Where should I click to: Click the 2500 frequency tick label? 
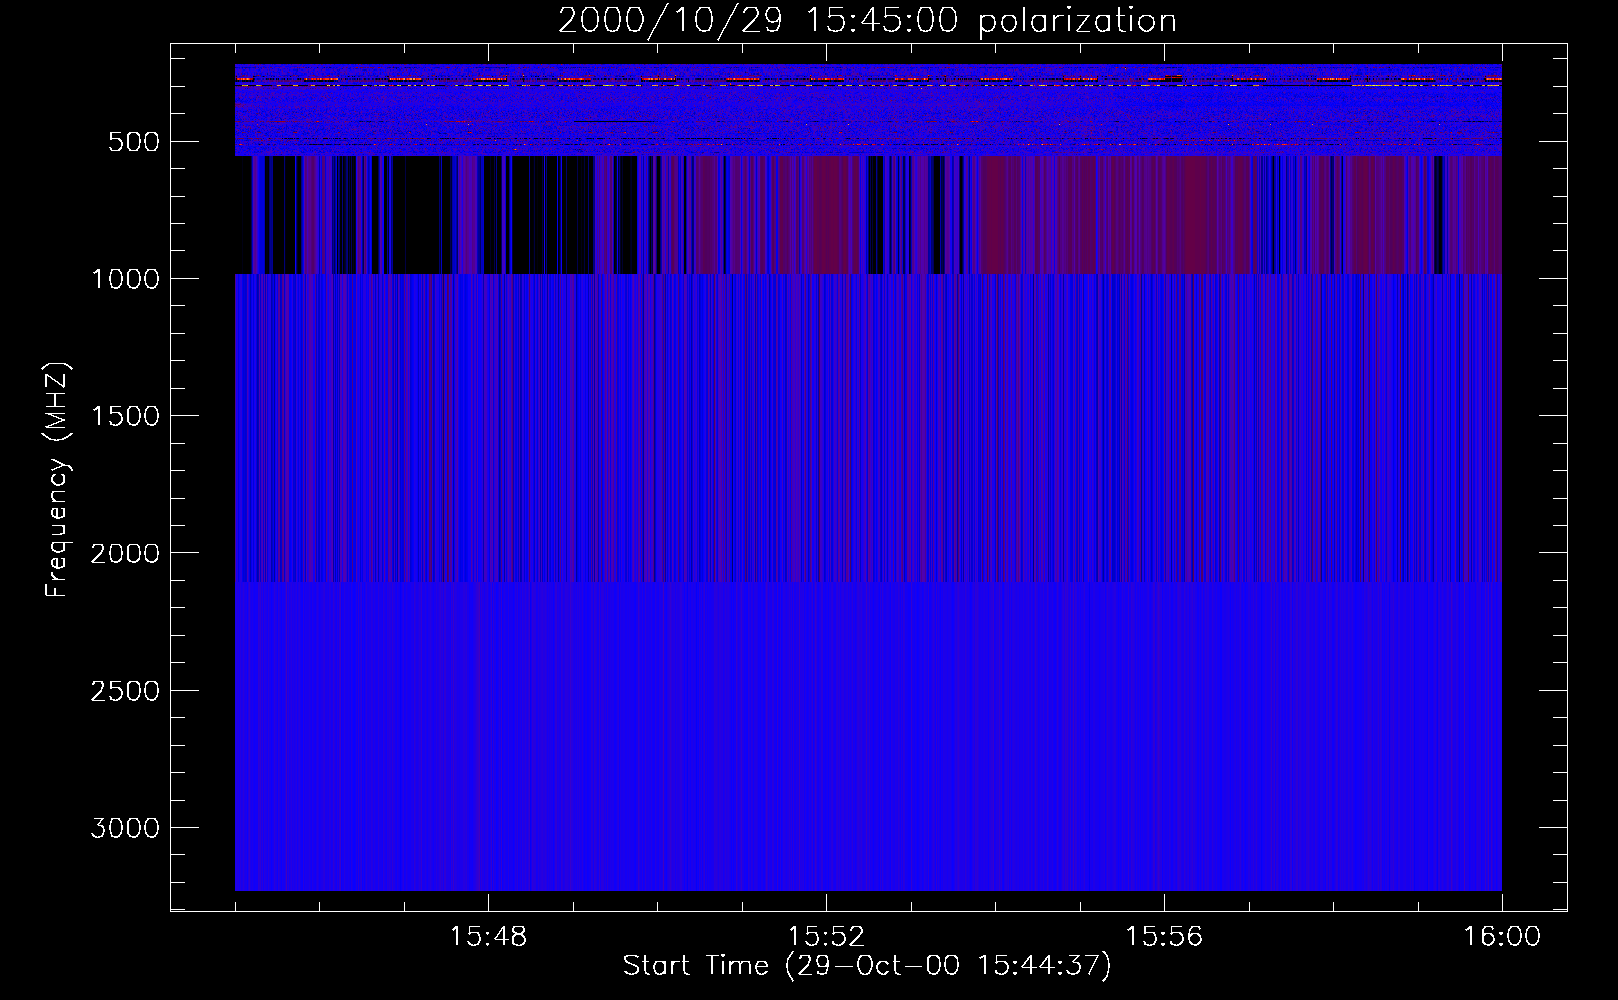(125, 691)
